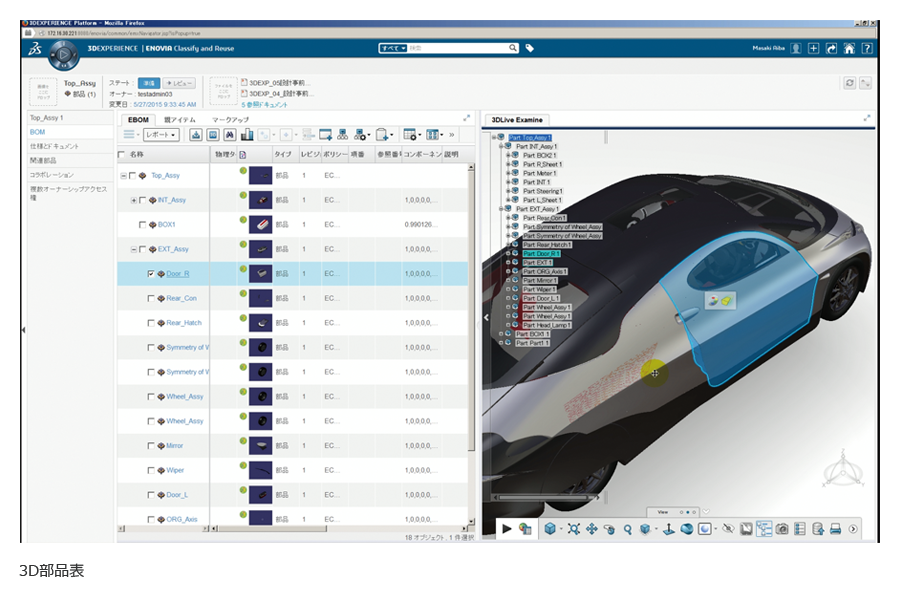Screen dimensions: 900x598
Task: Tick the checkbox for INT_Assy row
Action: pyautogui.click(x=143, y=200)
